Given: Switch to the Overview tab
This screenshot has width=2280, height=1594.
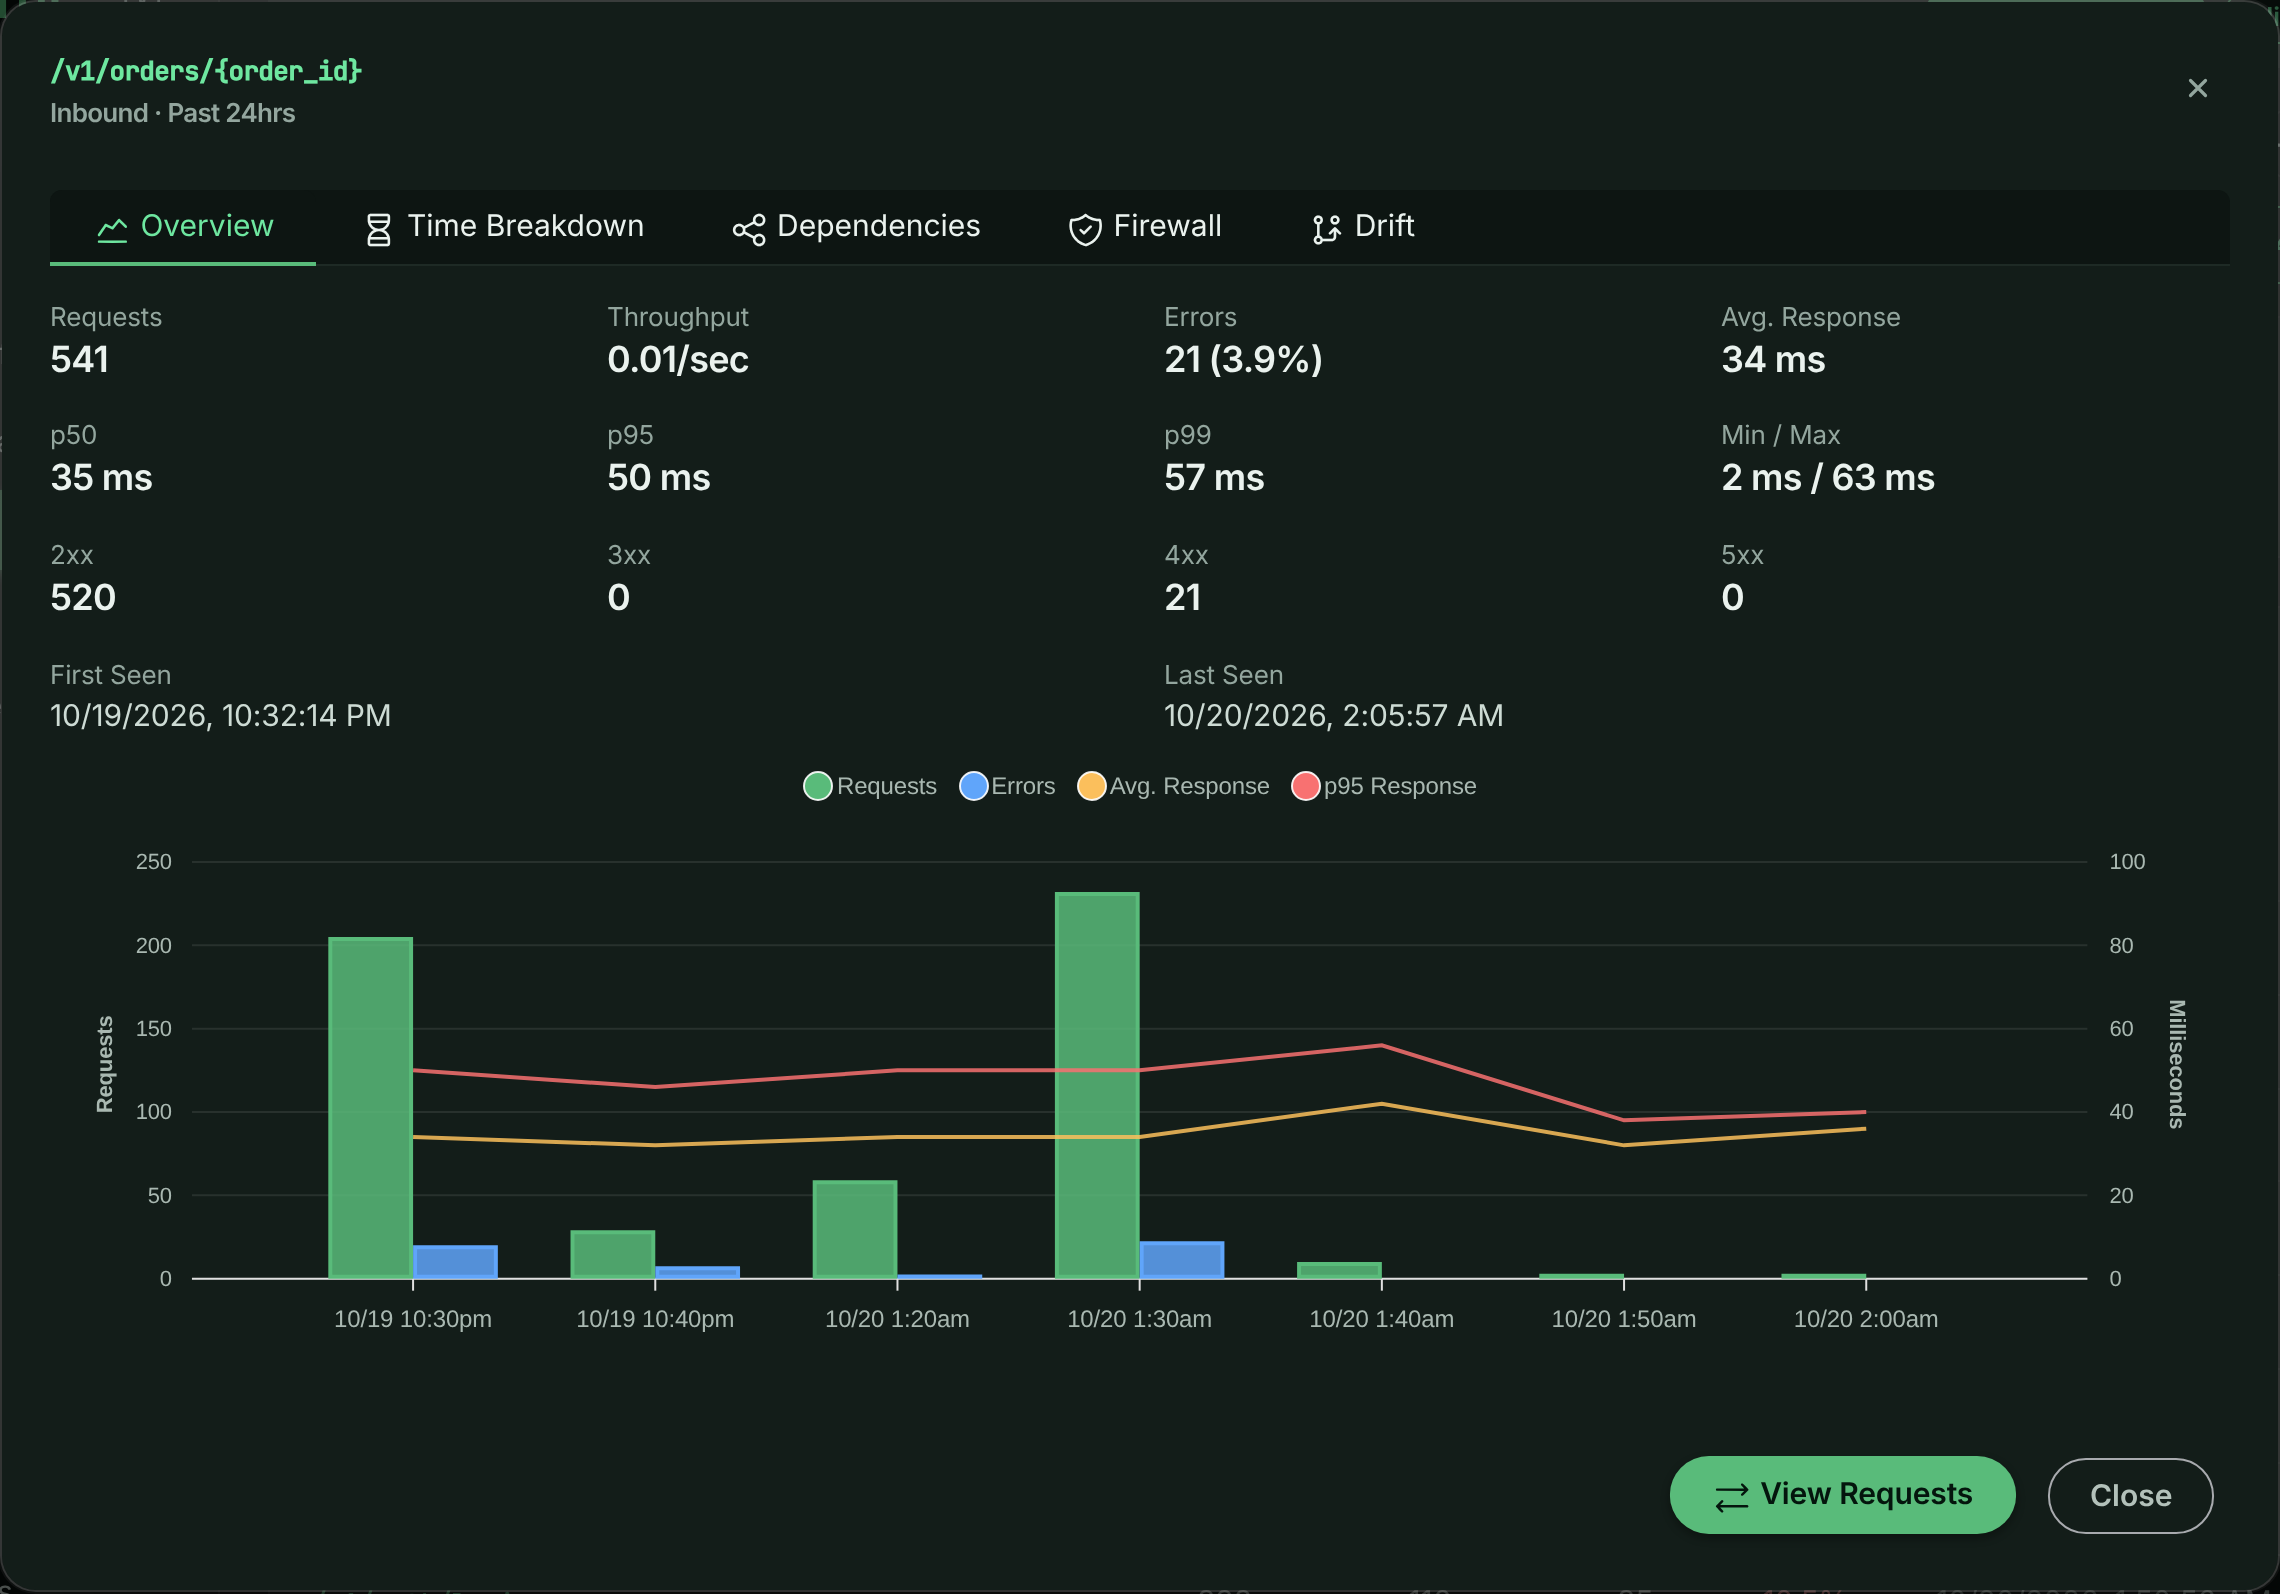Looking at the screenshot, I should (183, 227).
